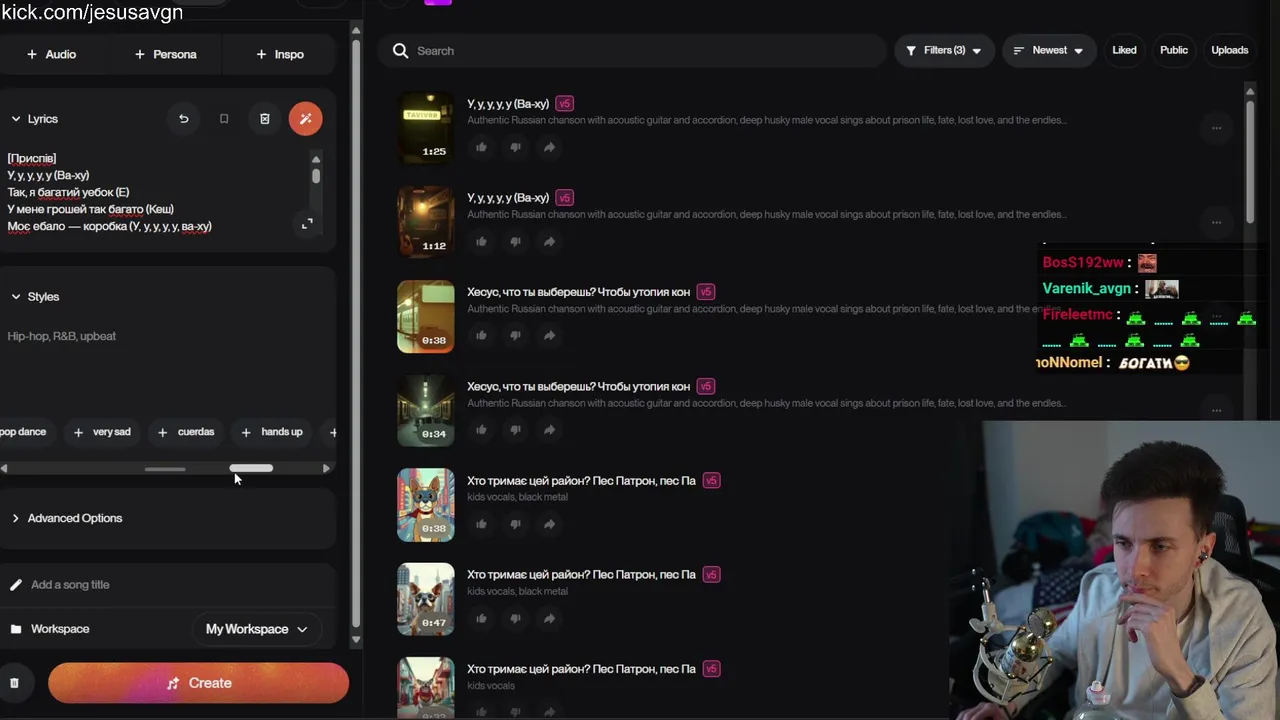The width and height of the screenshot is (1280, 720).
Task: Share the first 'У, у, у, у (Ва-ху)' song
Action: point(549,147)
